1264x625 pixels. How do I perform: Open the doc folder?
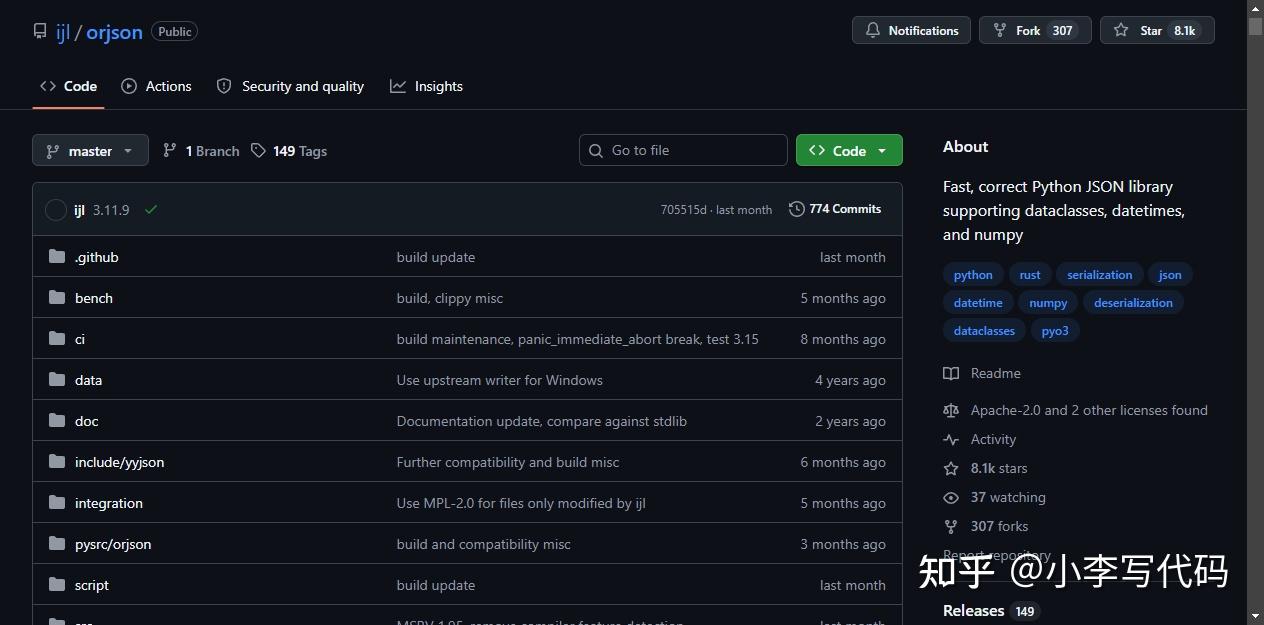(87, 421)
